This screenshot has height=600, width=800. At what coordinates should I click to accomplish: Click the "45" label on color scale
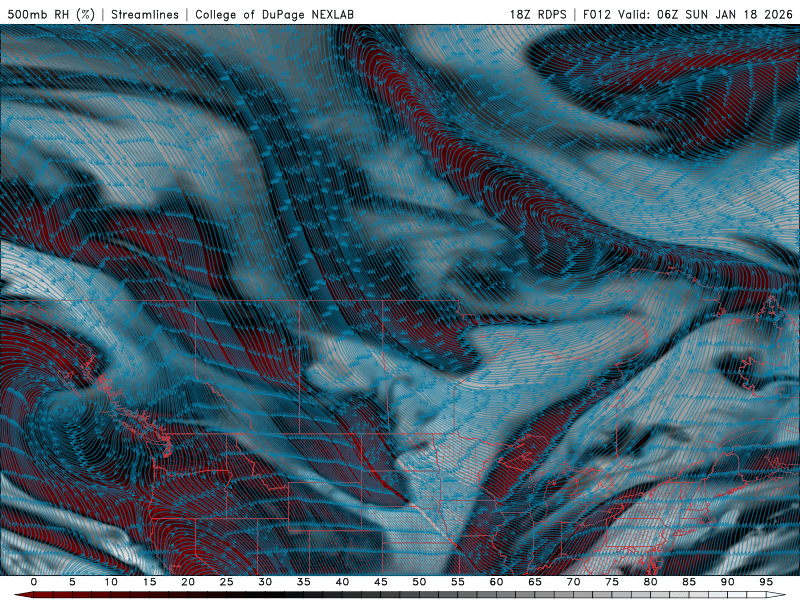(x=381, y=582)
